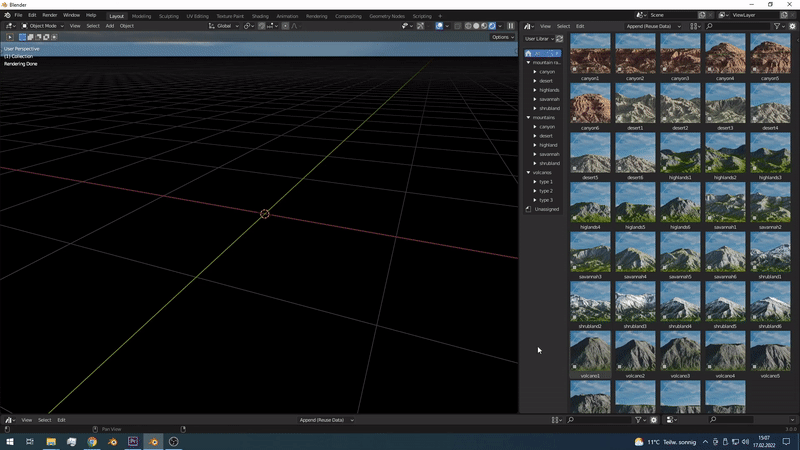Switch to the Modeling workspace tab
The height and width of the screenshot is (450, 800).
[141, 16]
